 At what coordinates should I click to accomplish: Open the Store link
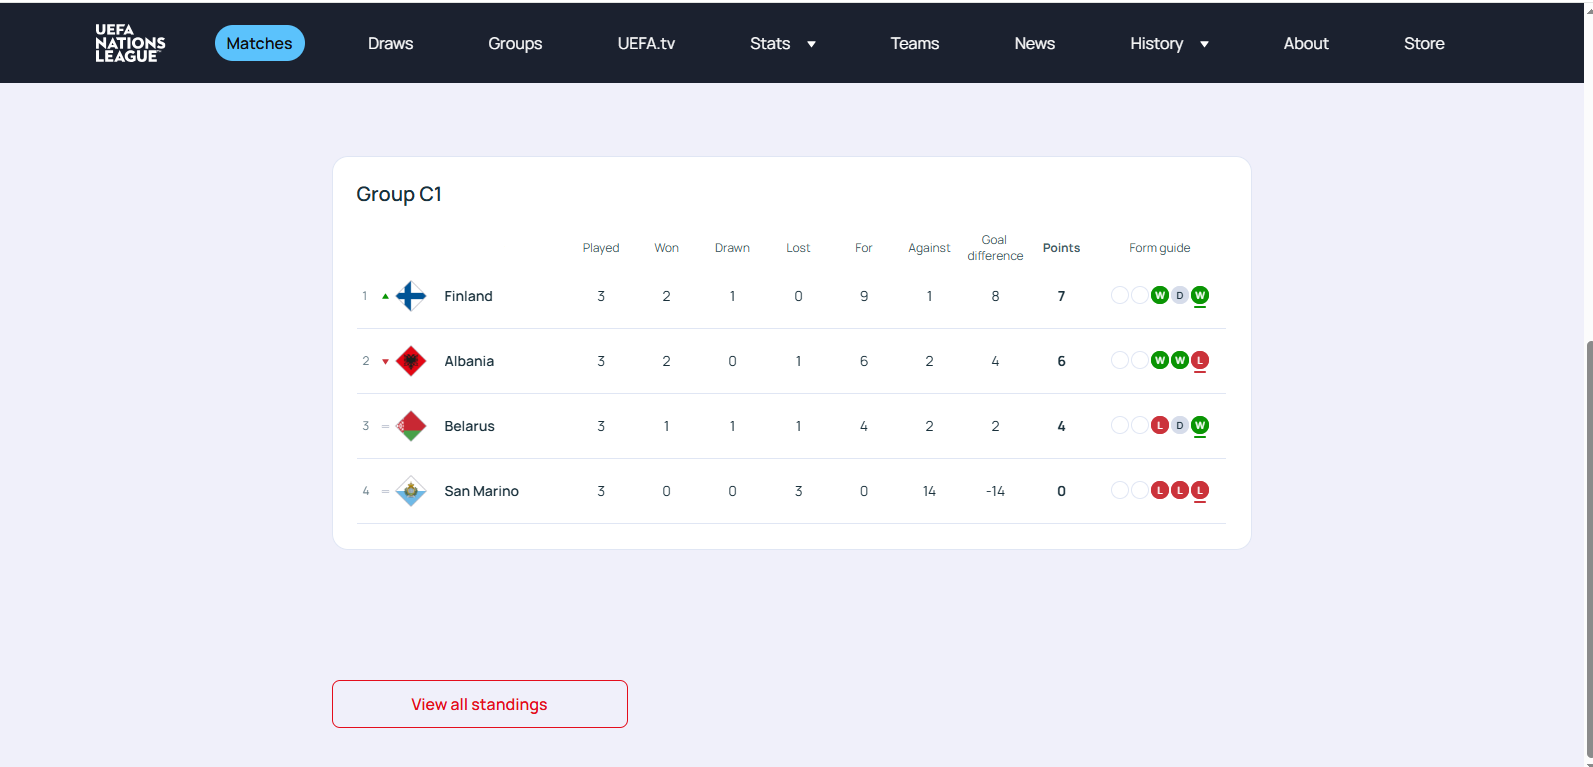coord(1424,43)
